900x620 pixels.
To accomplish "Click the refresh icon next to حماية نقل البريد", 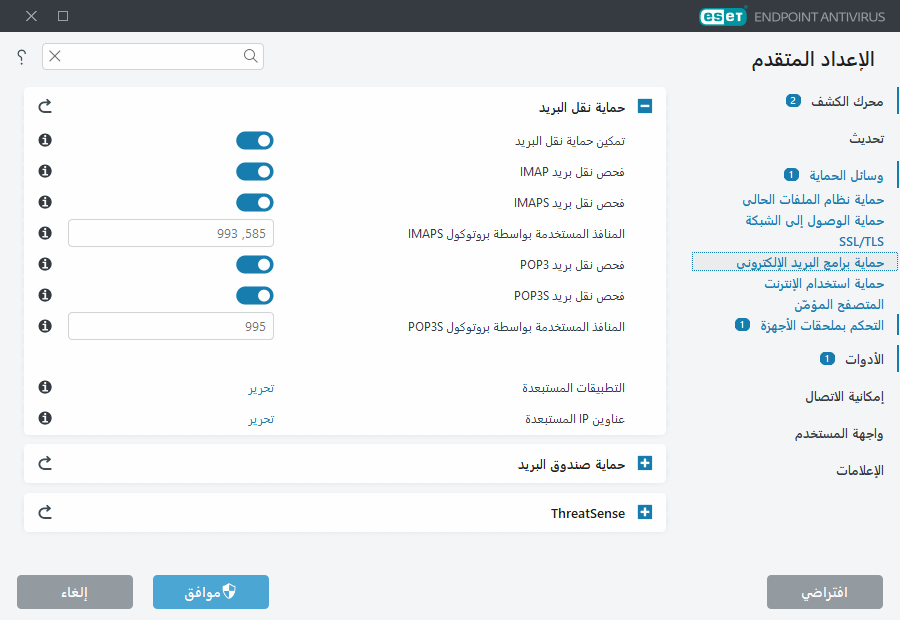I will point(44,105).
